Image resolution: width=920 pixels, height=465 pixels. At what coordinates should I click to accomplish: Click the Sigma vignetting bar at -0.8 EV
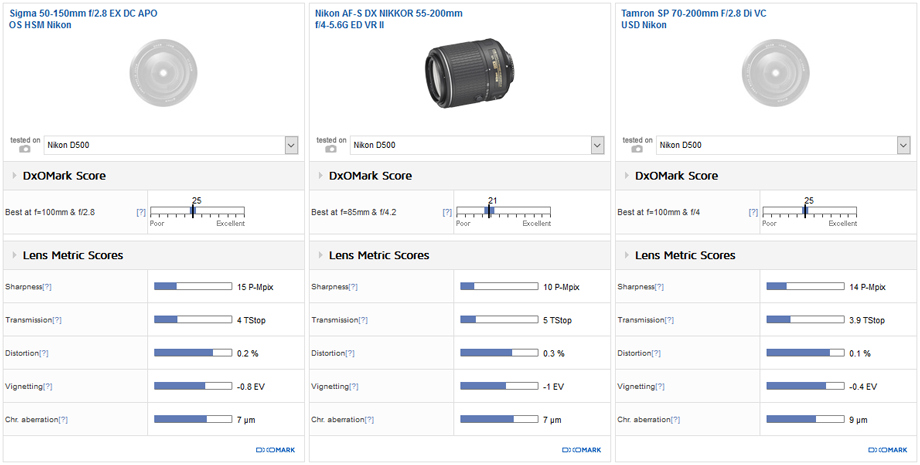[x=193, y=386]
